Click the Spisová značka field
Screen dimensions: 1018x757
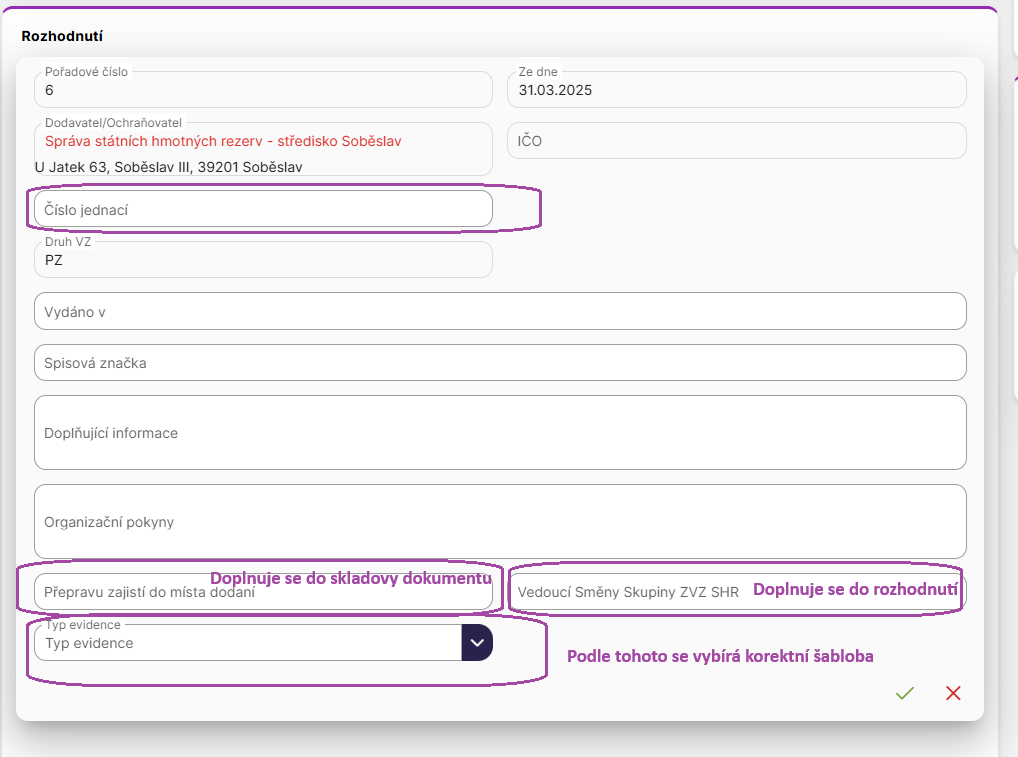point(500,363)
